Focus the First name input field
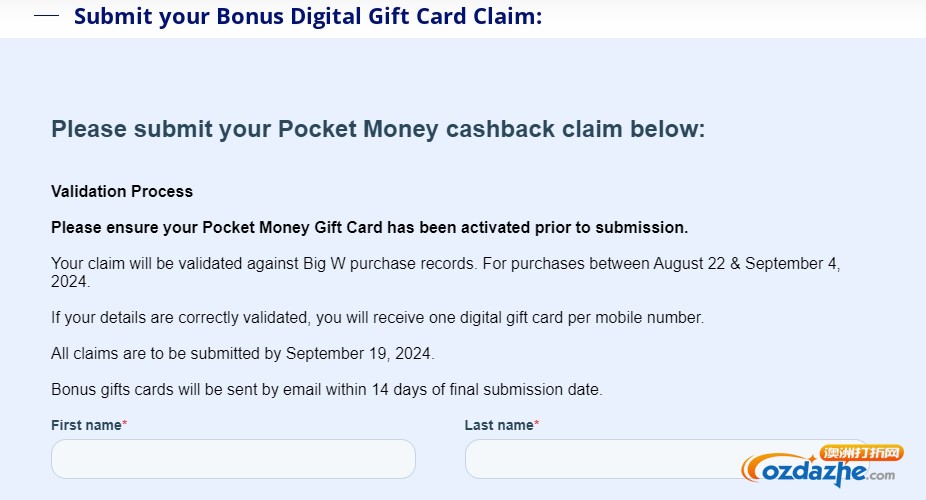The image size is (926, 500). click(x=233, y=459)
